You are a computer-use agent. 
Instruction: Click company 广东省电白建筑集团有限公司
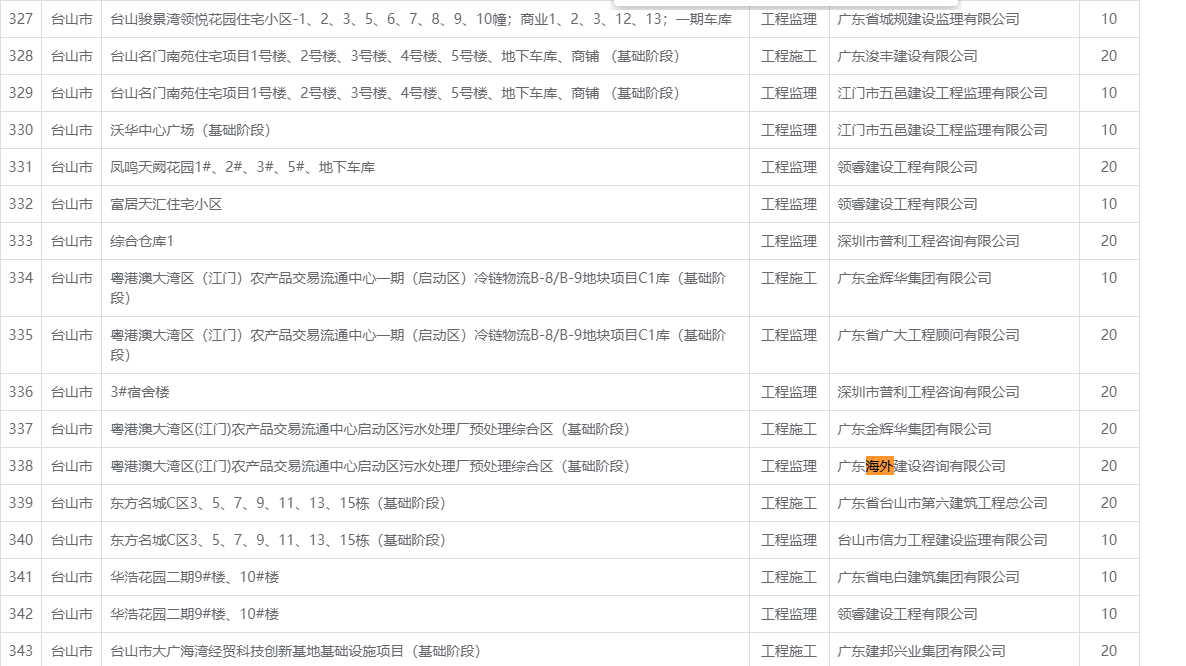click(x=928, y=577)
